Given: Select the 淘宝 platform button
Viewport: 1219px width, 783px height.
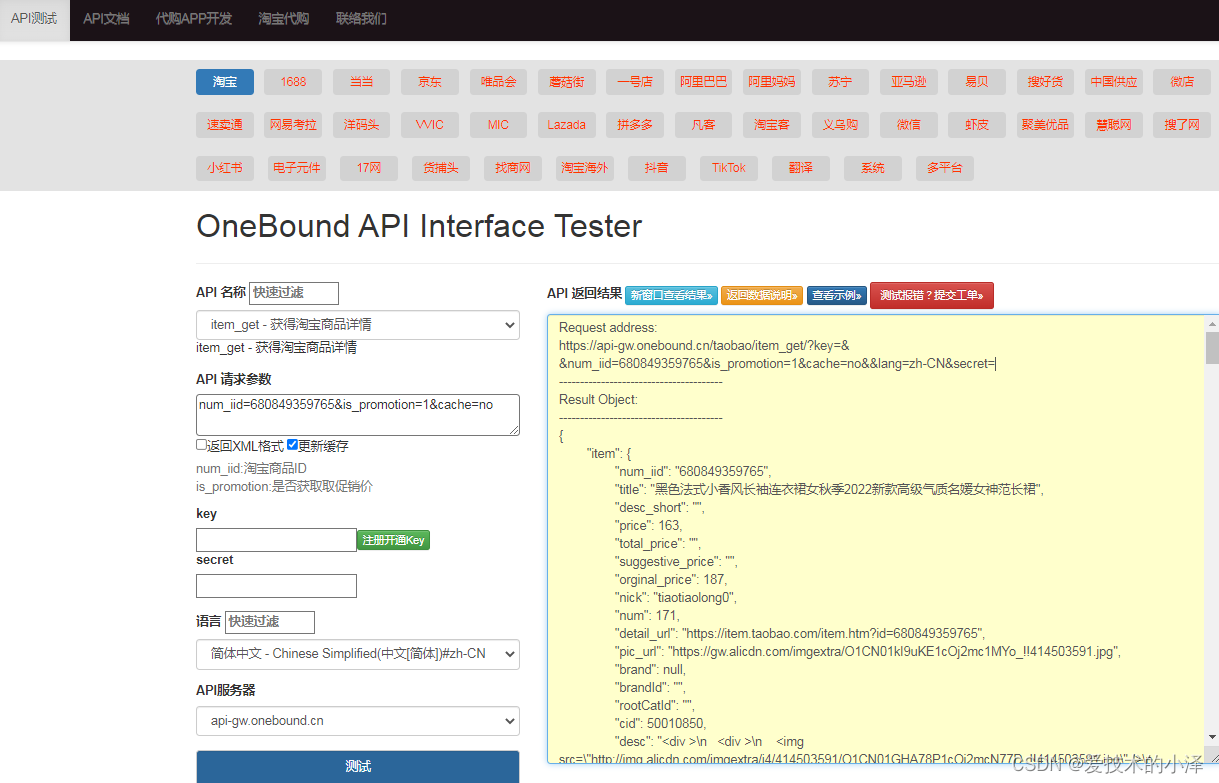Looking at the screenshot, I should point(225,82).
